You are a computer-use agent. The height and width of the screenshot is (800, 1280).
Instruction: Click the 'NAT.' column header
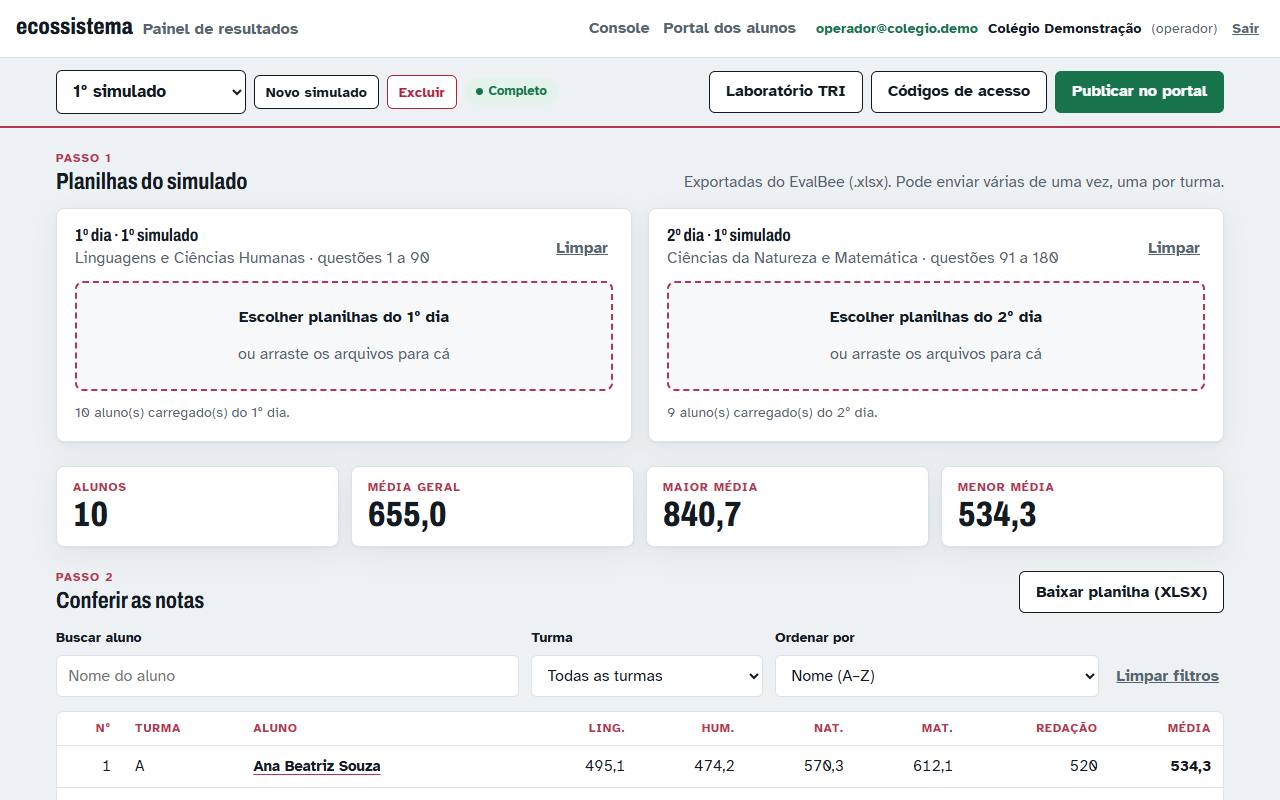829,728
